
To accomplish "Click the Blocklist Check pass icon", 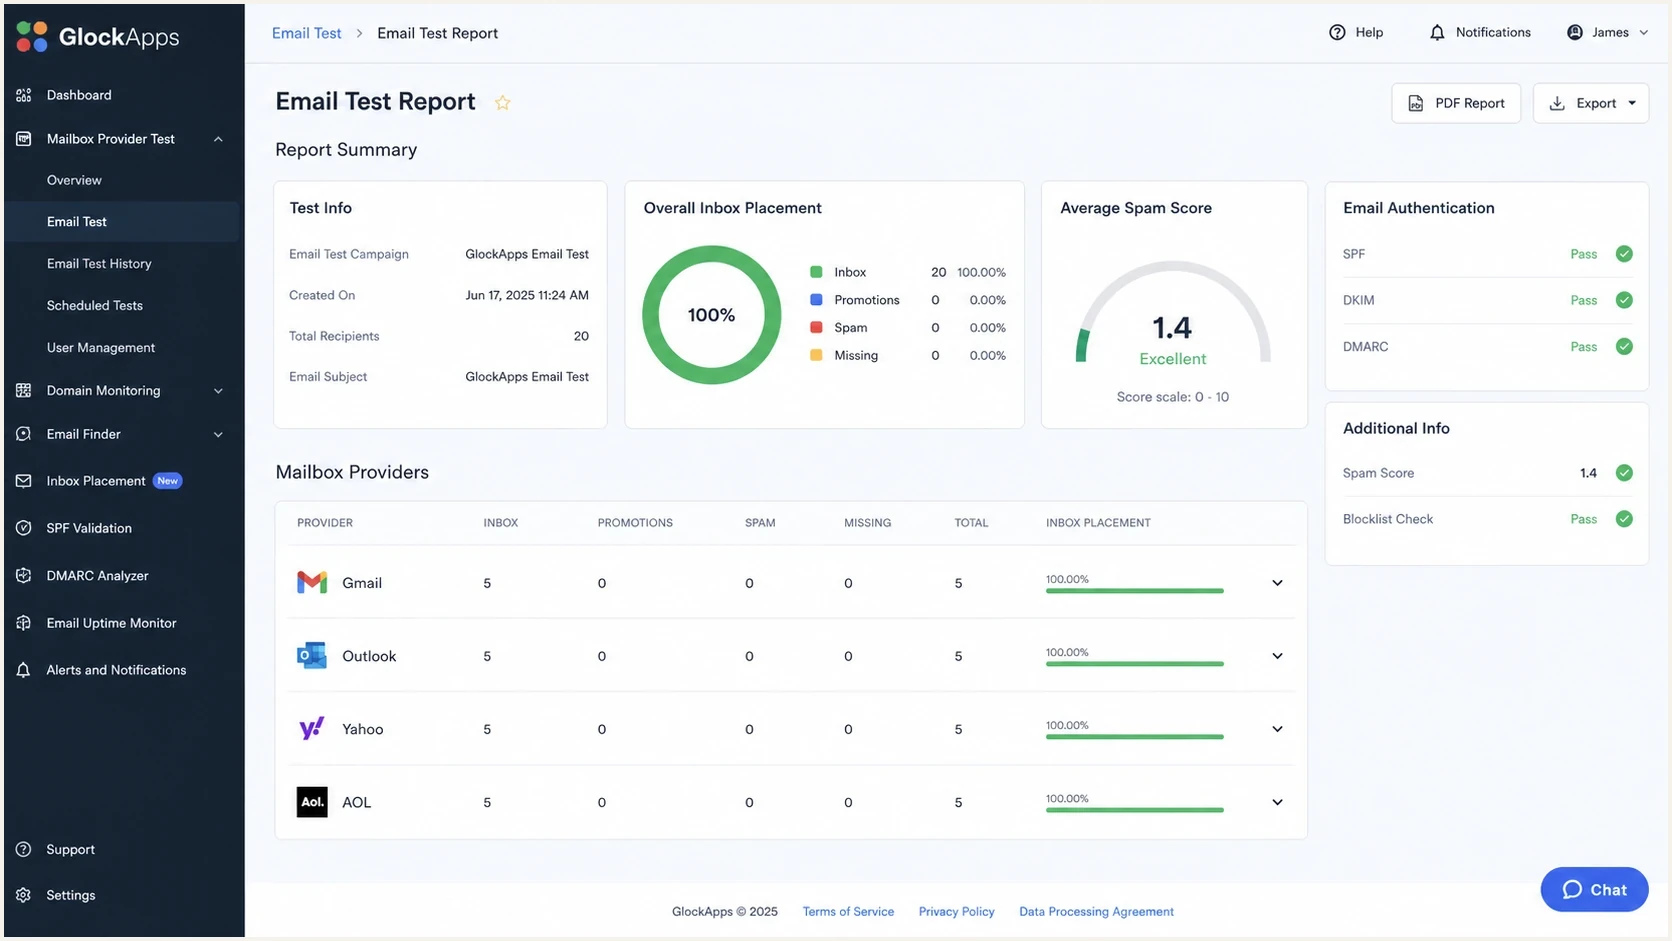I will (1624, 519).
